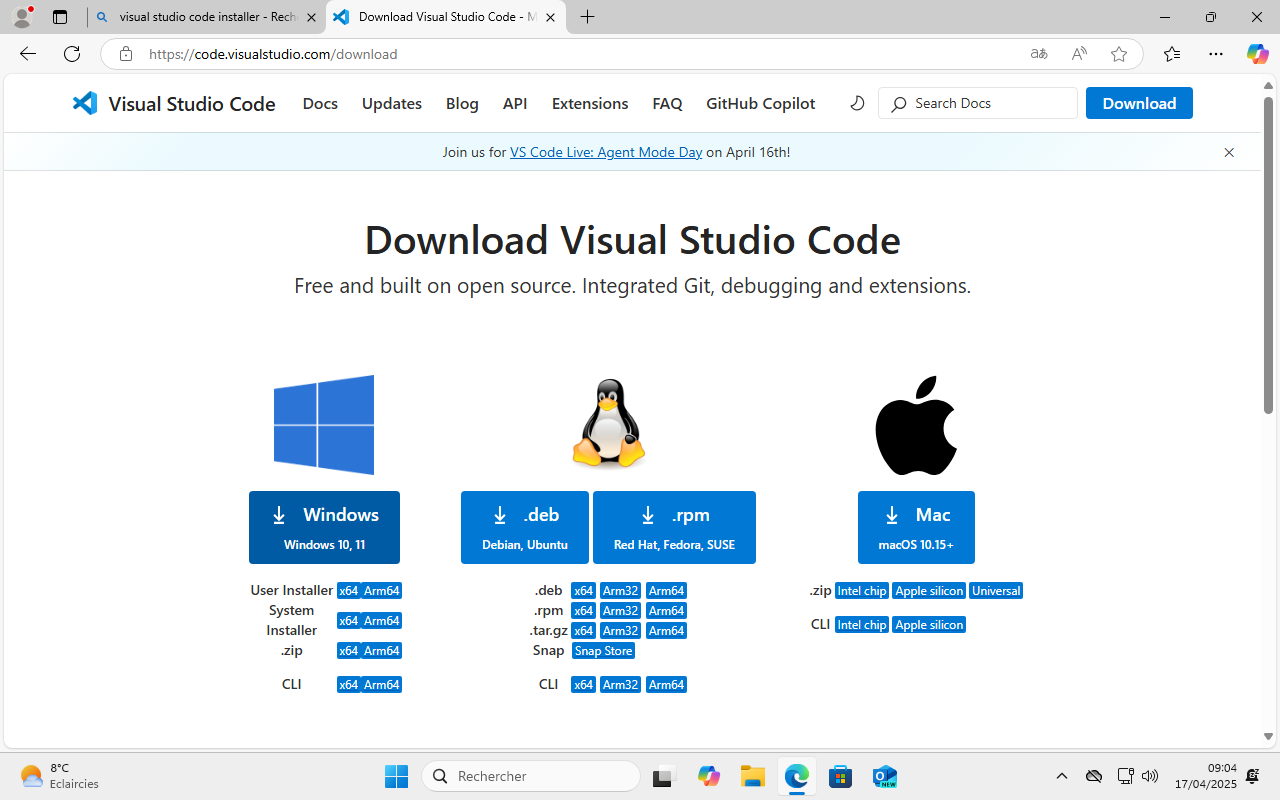Image resolution: width=1280 pixels, height=800 pixels.
Task: Open a new tab with the plus icon
Action: click(x=587, y=17)
